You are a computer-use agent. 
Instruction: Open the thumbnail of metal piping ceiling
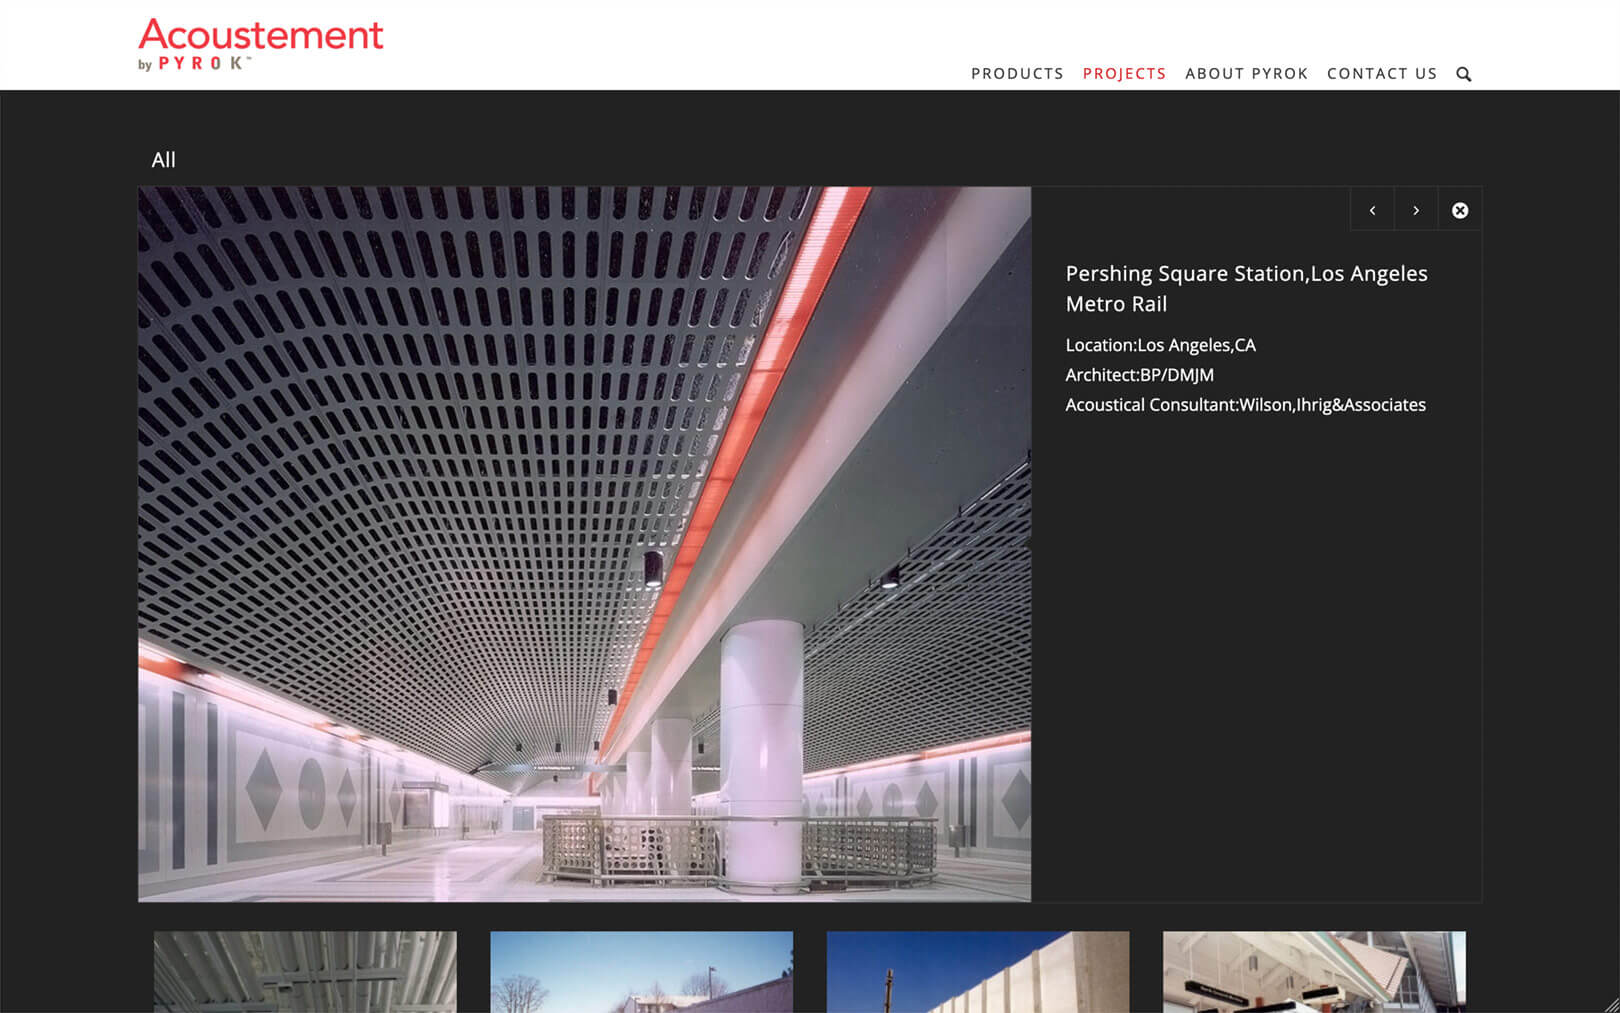click(305, 972)
